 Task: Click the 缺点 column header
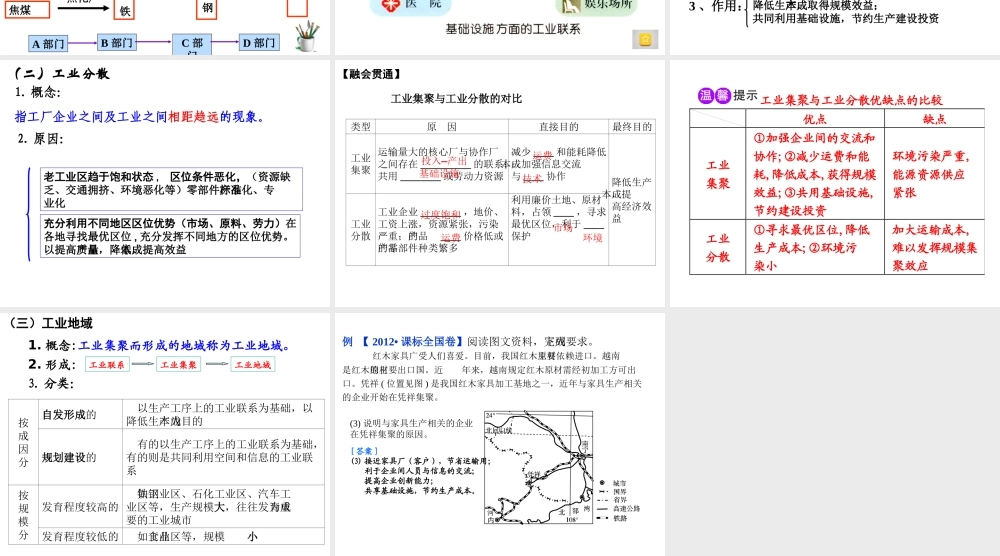pyautogui.click(x=934, y=119)
